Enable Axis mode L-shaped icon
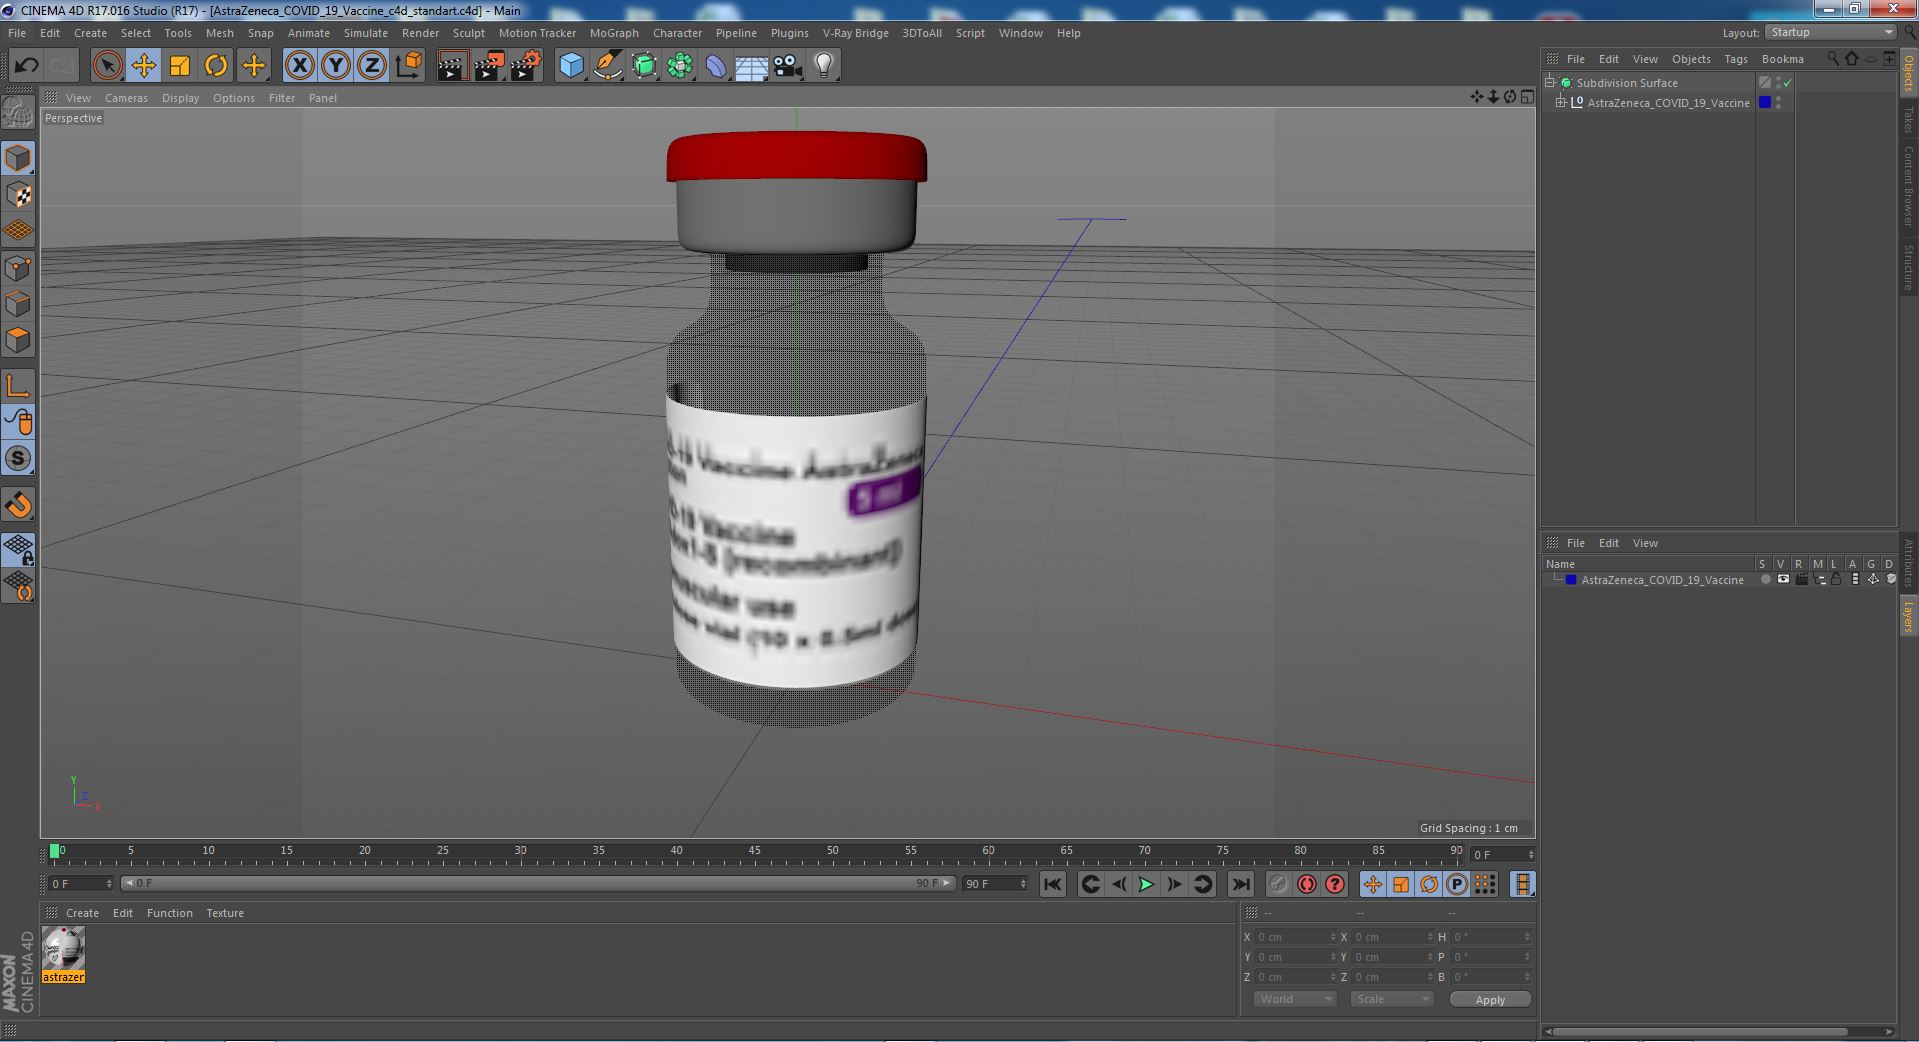1919x1042 pixels. pos(19,386)
